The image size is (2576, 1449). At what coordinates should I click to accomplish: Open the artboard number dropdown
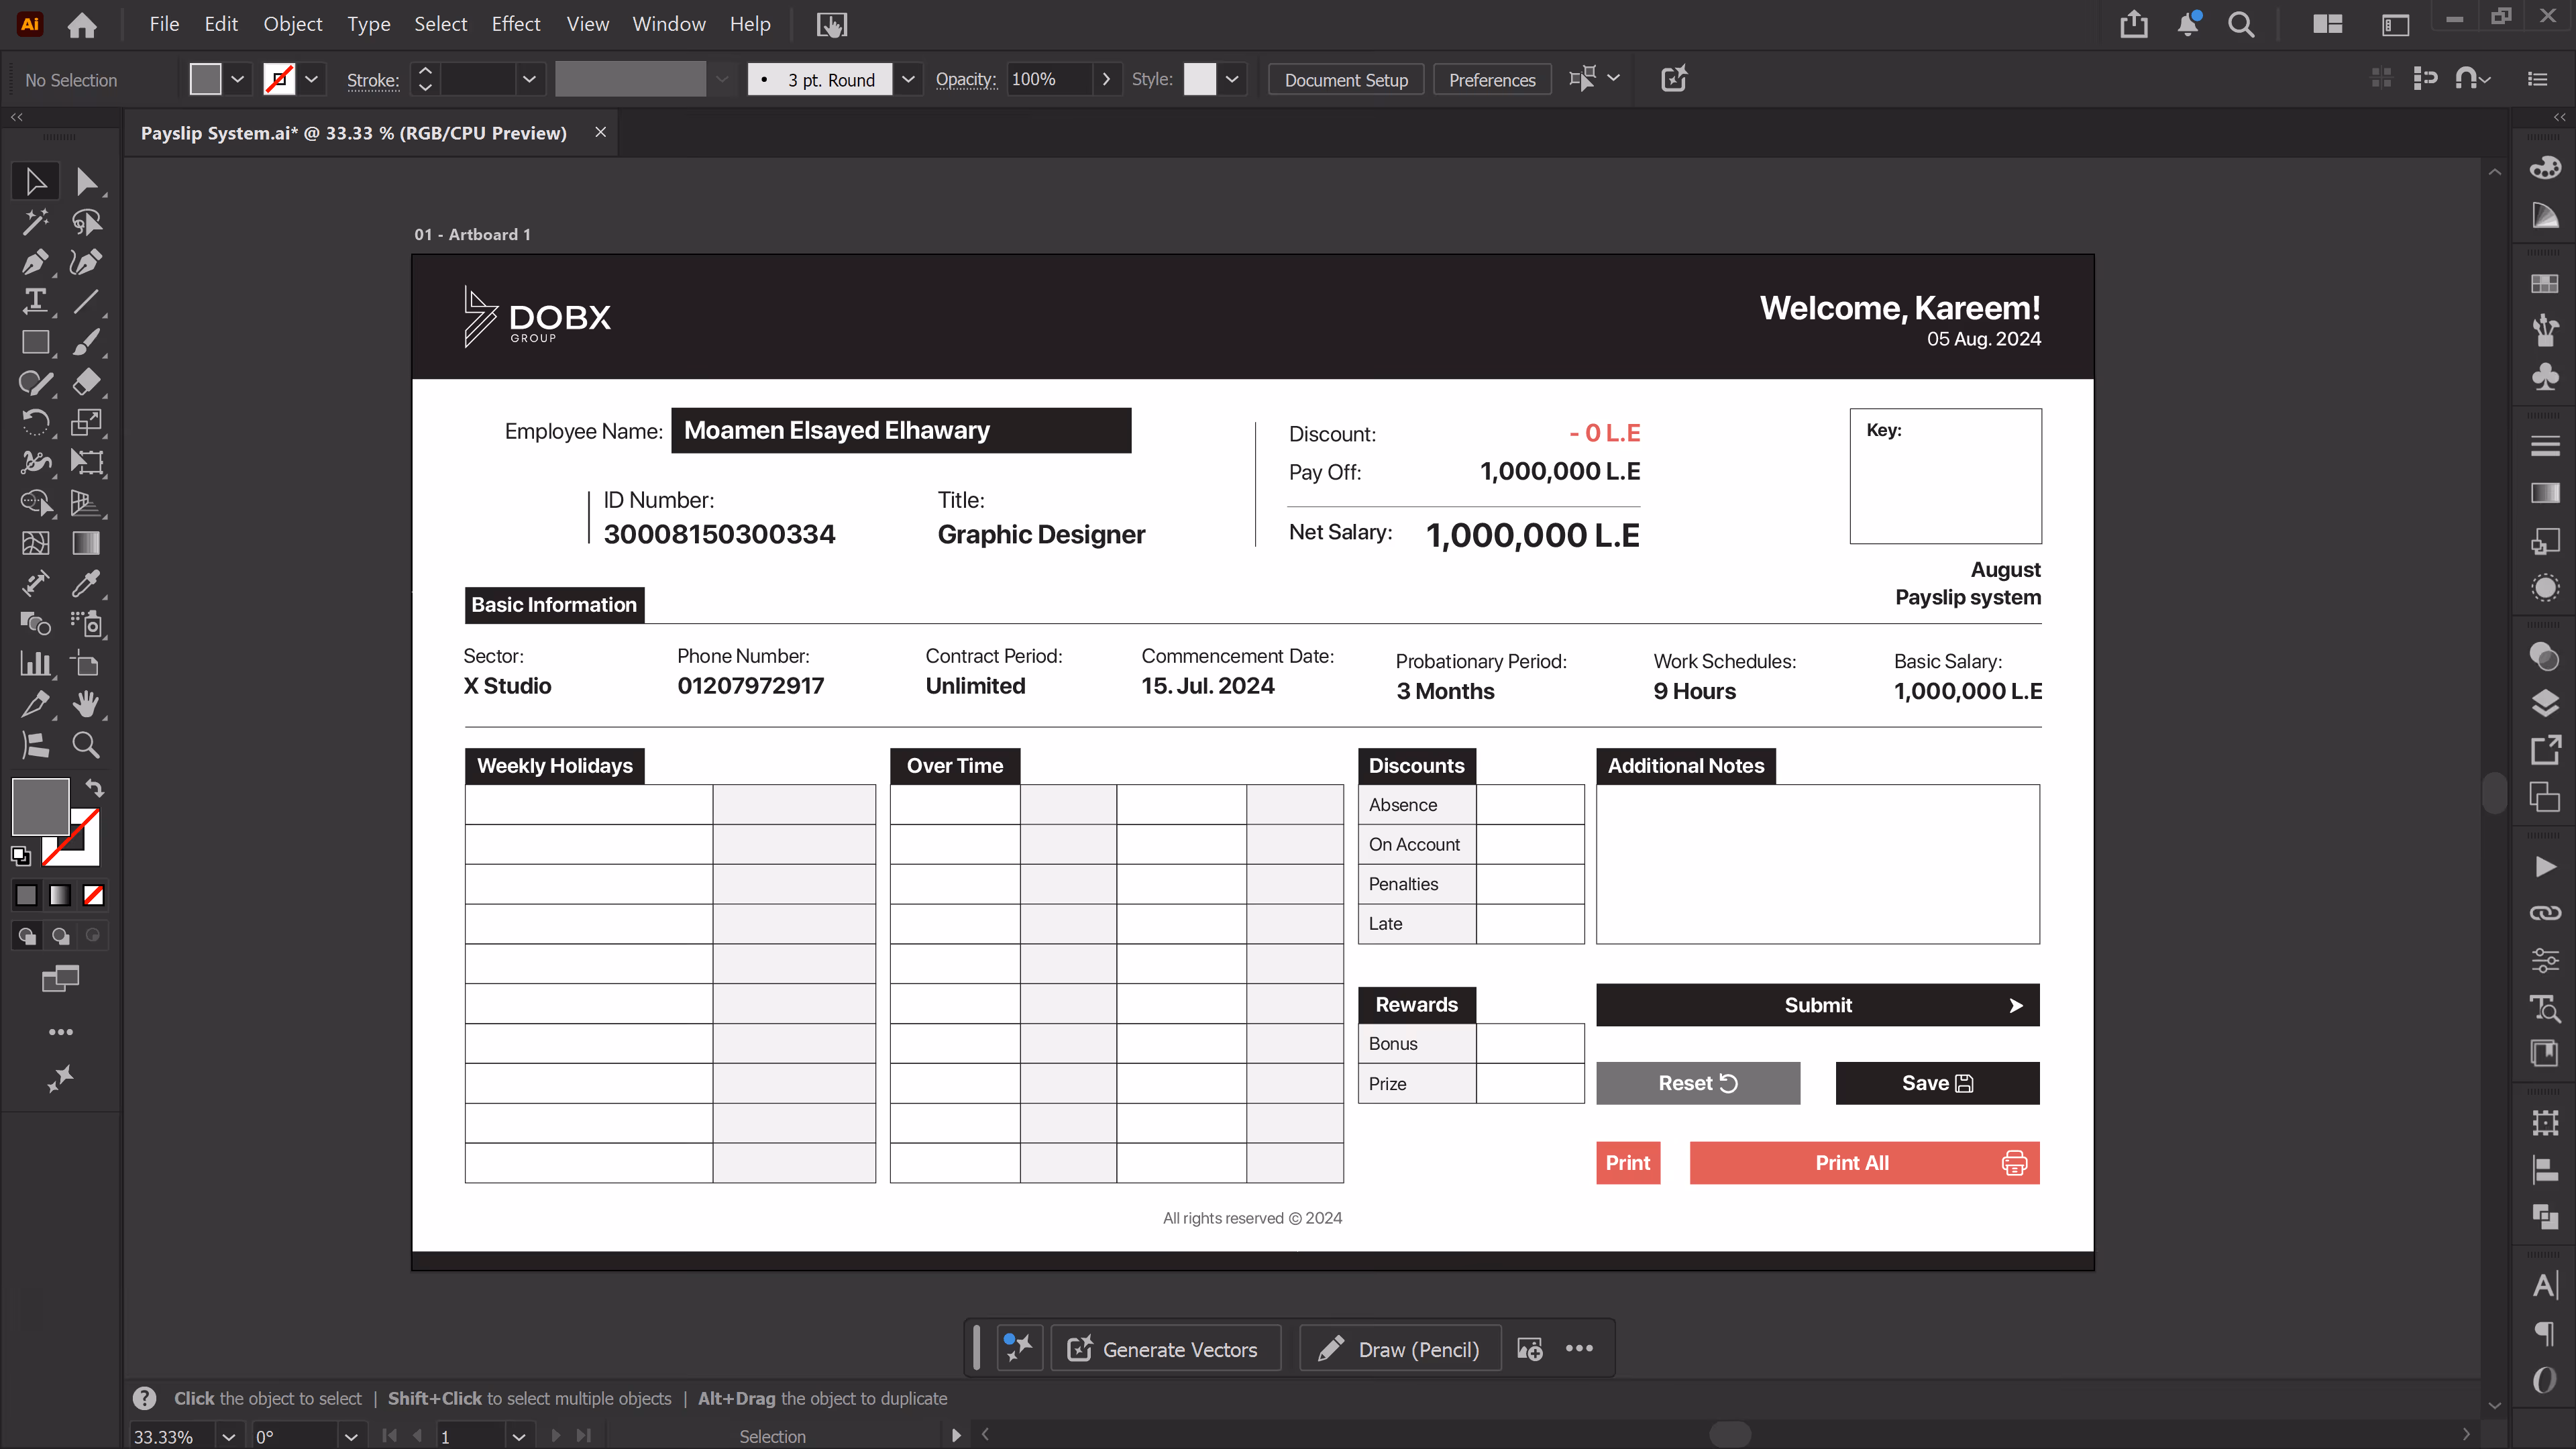[x=518, y=1436]
